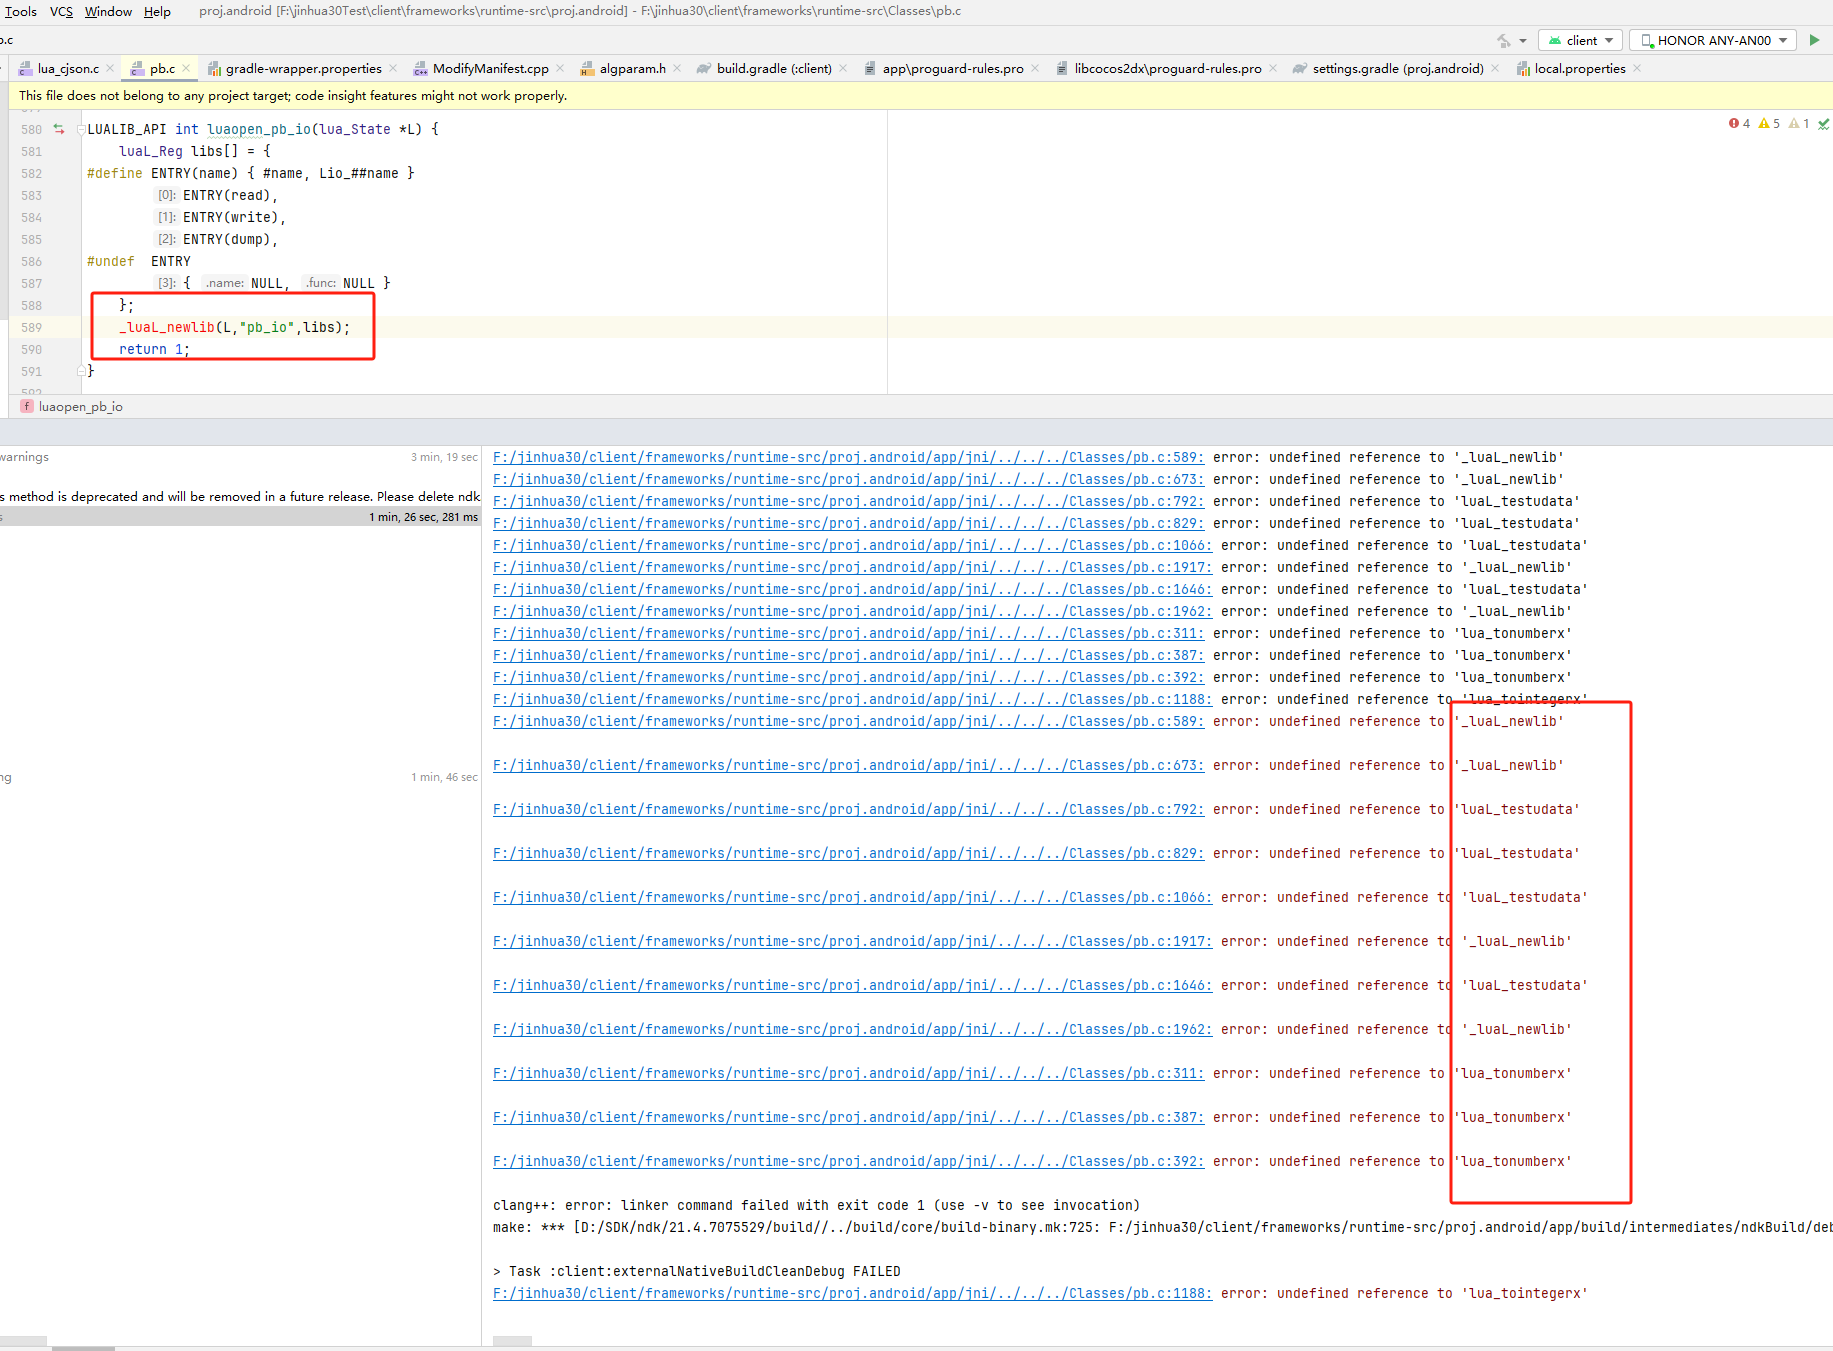Click the 'luaL_Reg libs[] = {' code line
Screen dimensions: 1833x1351
point(195,151)
